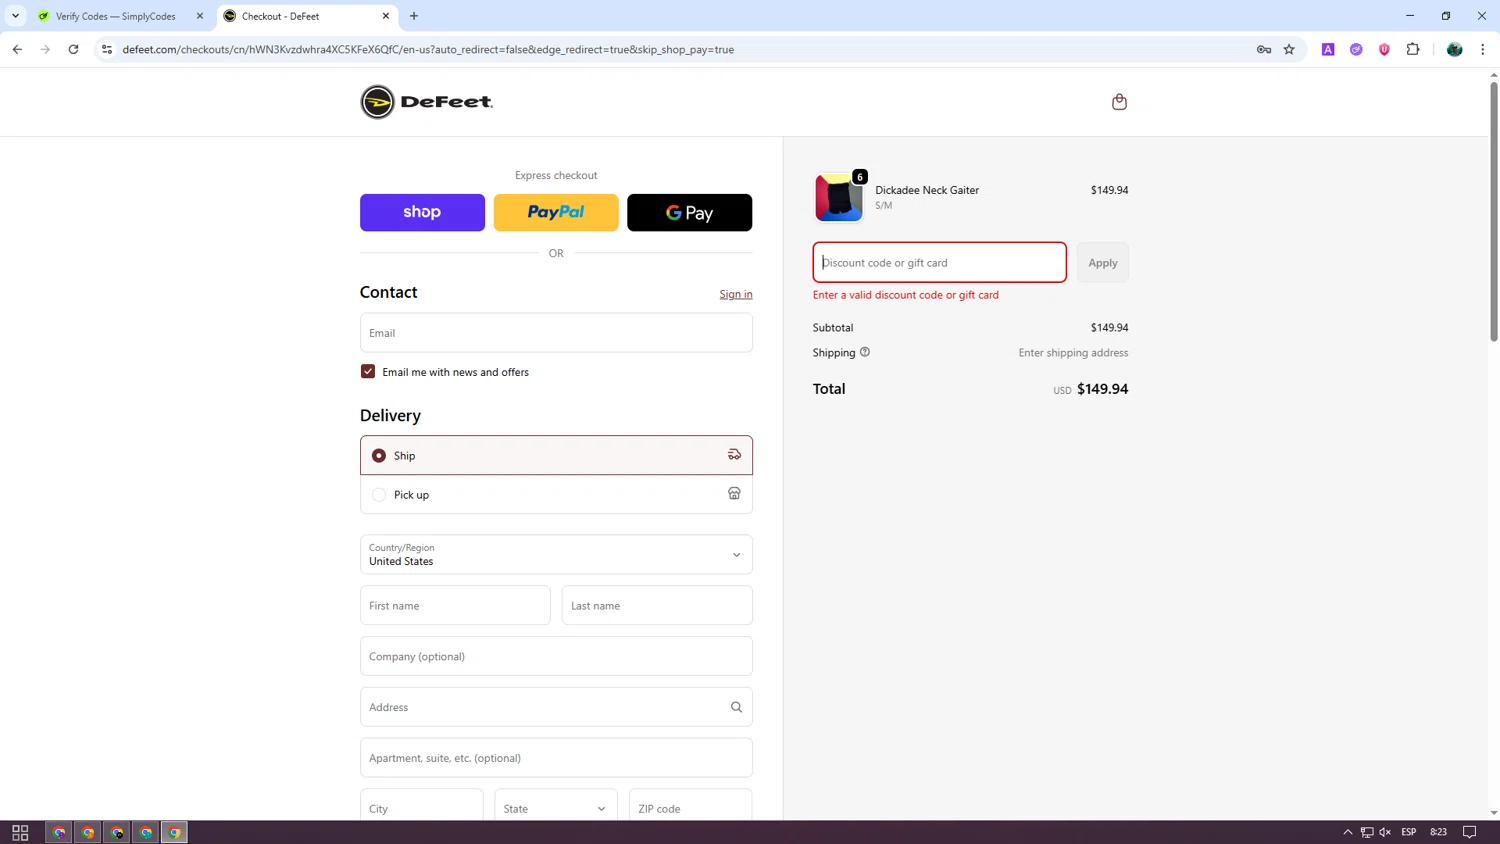Screen dimensions: 1500x844
Task: Pay with Shop Pay button
Action: [422, 212]
